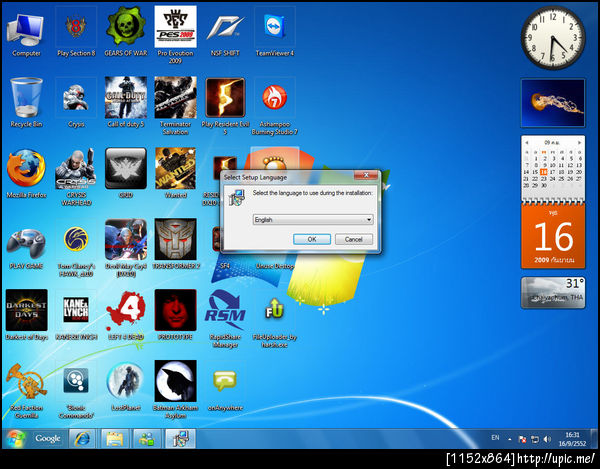Open the jellyfish slideshow gadget
The image size is (600, 469).
click(553, 103)
